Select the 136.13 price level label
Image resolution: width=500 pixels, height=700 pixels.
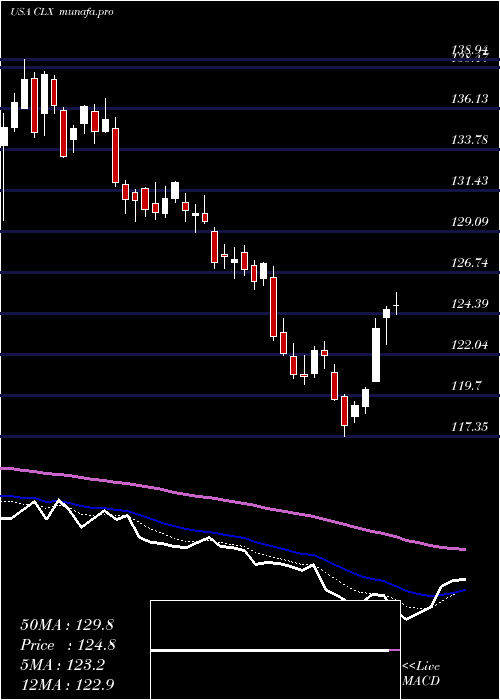(x=469, y=98)
